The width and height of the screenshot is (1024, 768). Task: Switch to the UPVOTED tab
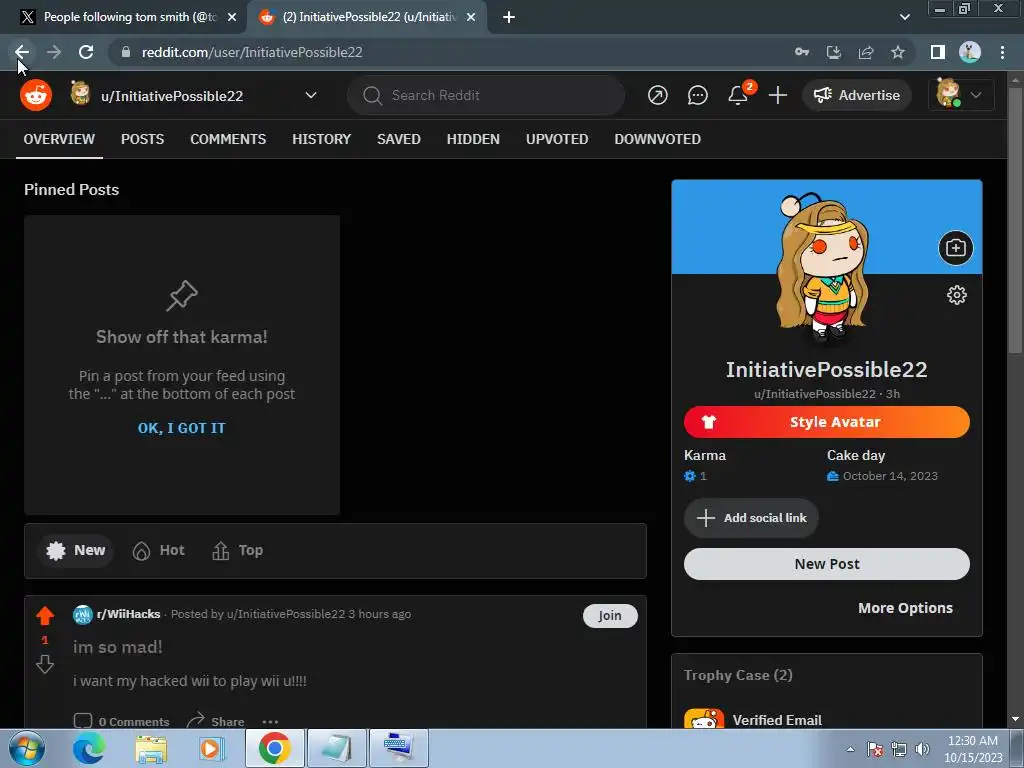click(557, 139)
